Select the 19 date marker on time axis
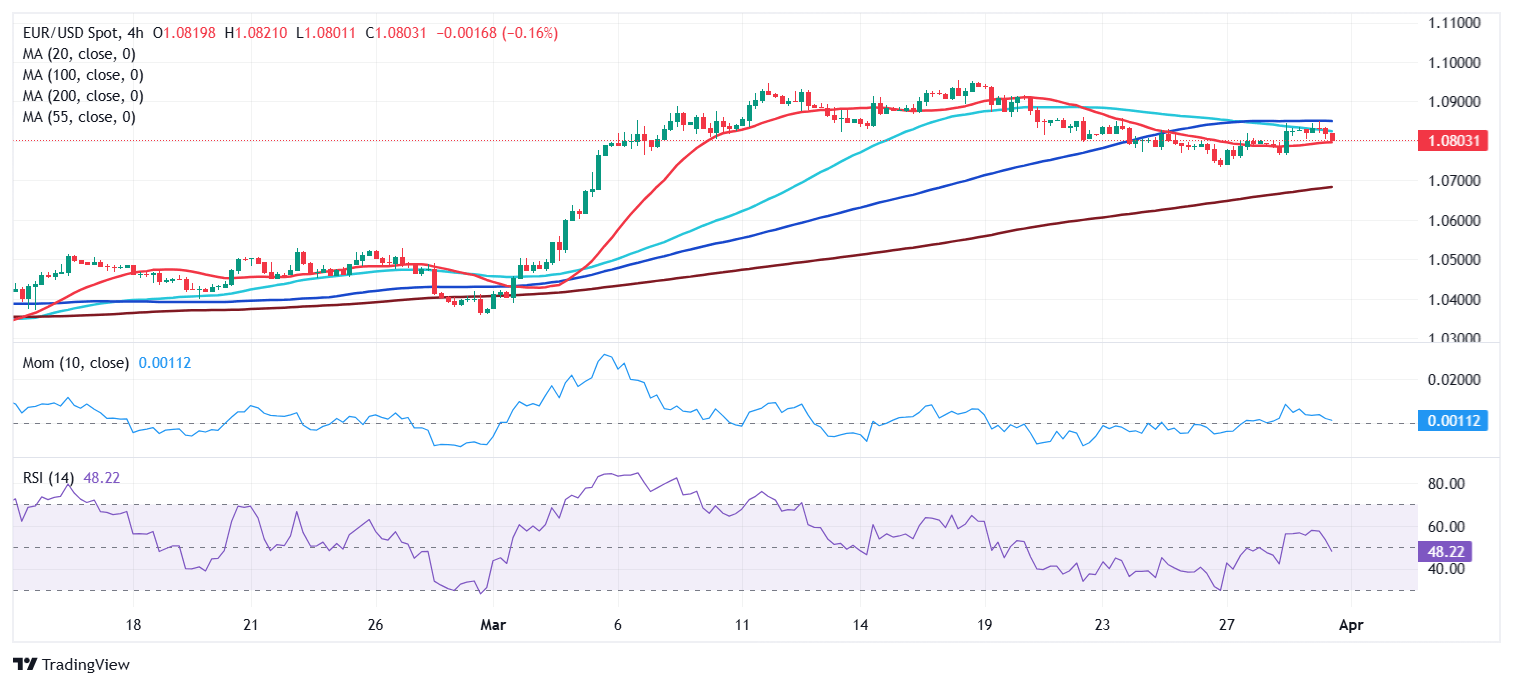The height and width of the screenshot is (686, 1513). pyautogui.click(x=984, y=625)
